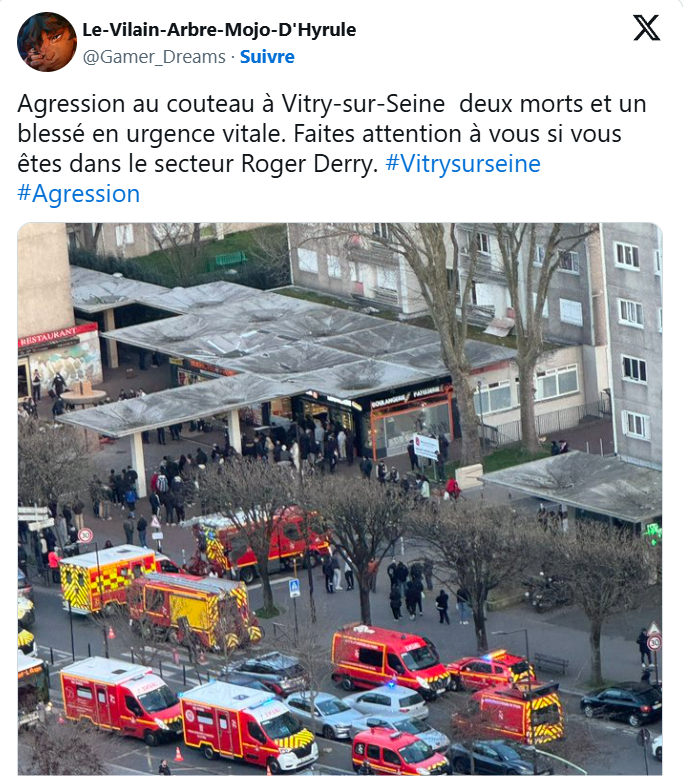Open the #Agression hashtag
Screen dimensions: 683x777
point(79,193)
